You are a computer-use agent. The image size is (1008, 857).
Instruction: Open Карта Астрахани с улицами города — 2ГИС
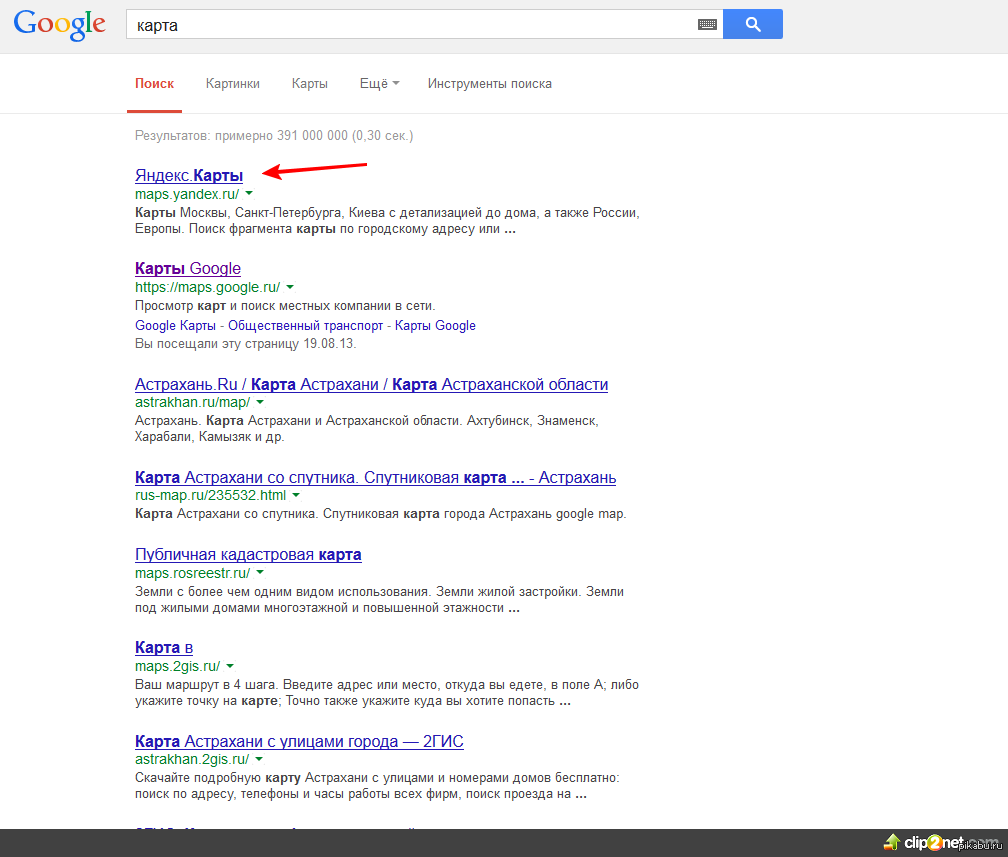[x=299, y=741]
